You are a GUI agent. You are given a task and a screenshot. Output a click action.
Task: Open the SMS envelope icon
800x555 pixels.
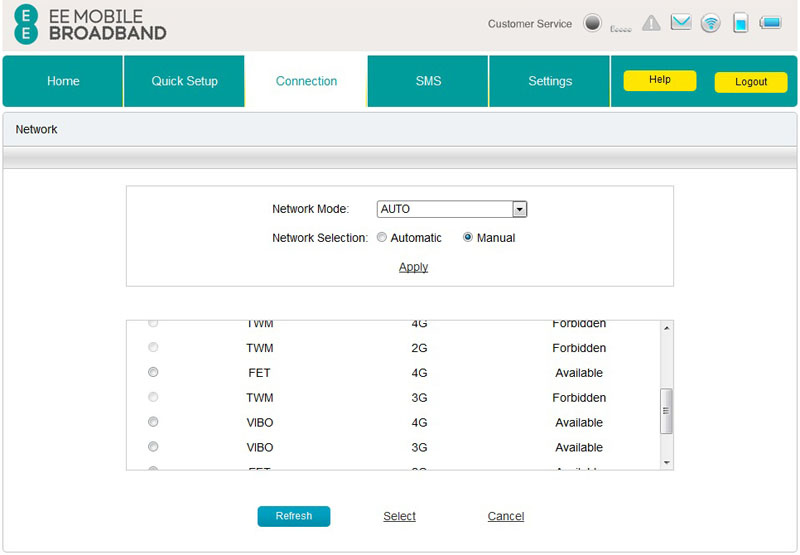coord(681,22)
